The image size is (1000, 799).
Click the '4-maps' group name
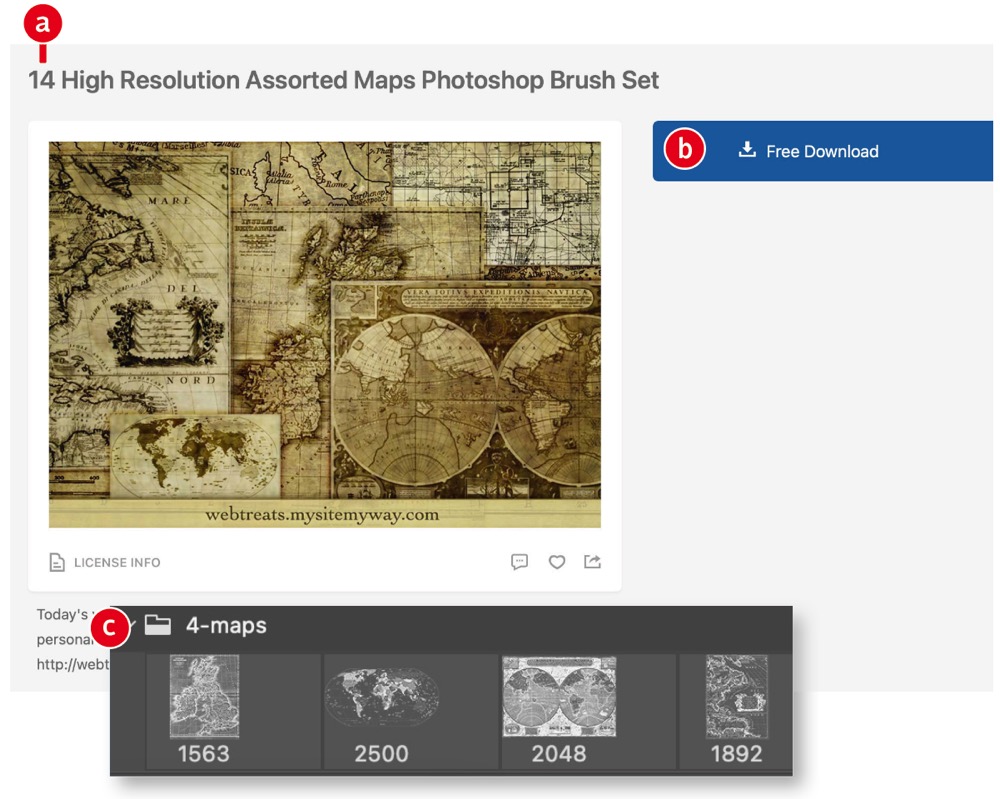click(226, 626)
